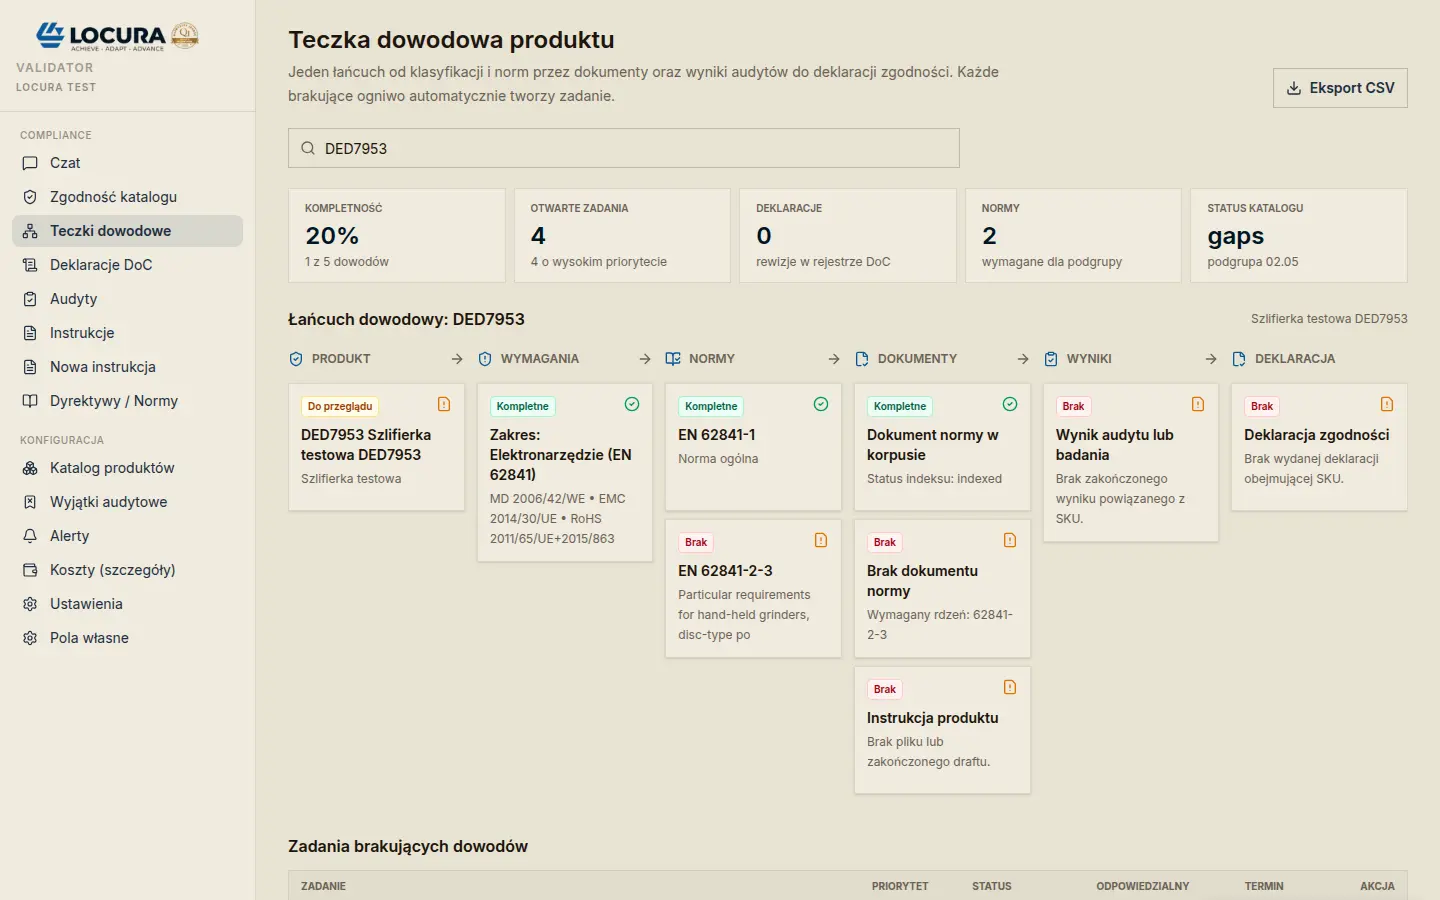Click warning icon on DED7953 Szlifierka card
Screen dimensions: 1440x900
coord(444,404)
